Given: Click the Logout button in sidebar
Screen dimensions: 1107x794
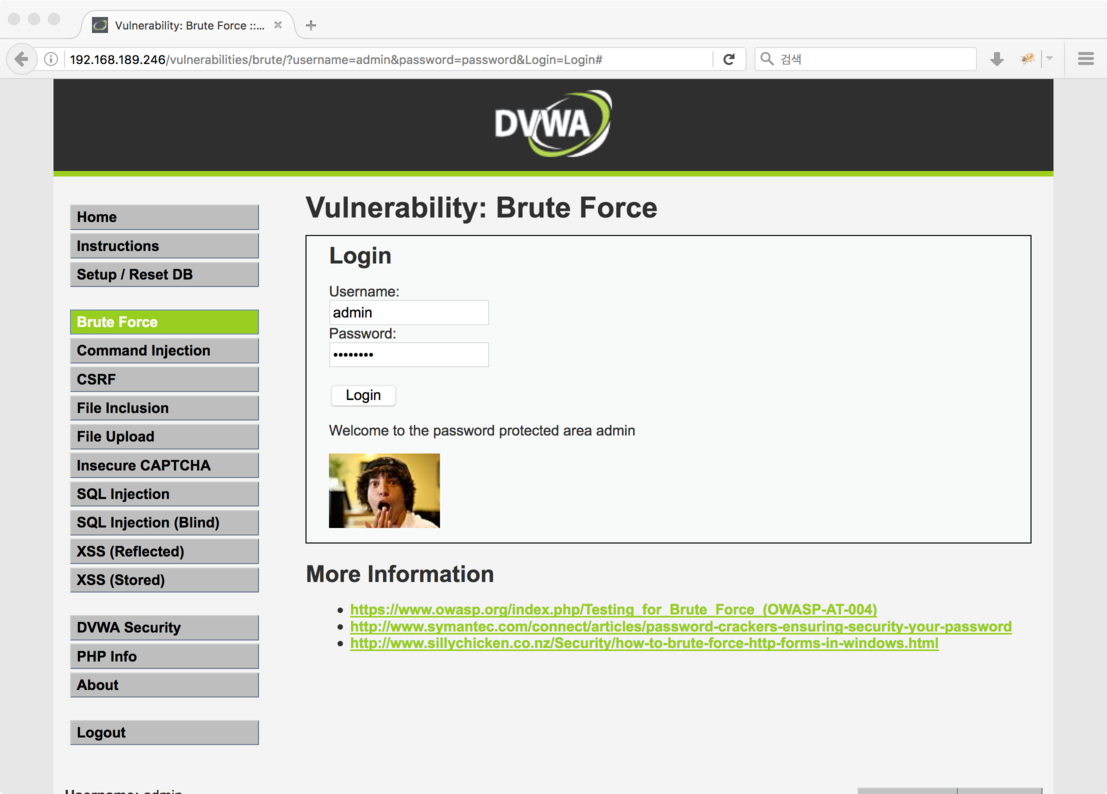Looking at the screenshot, I should click(164, 733).
